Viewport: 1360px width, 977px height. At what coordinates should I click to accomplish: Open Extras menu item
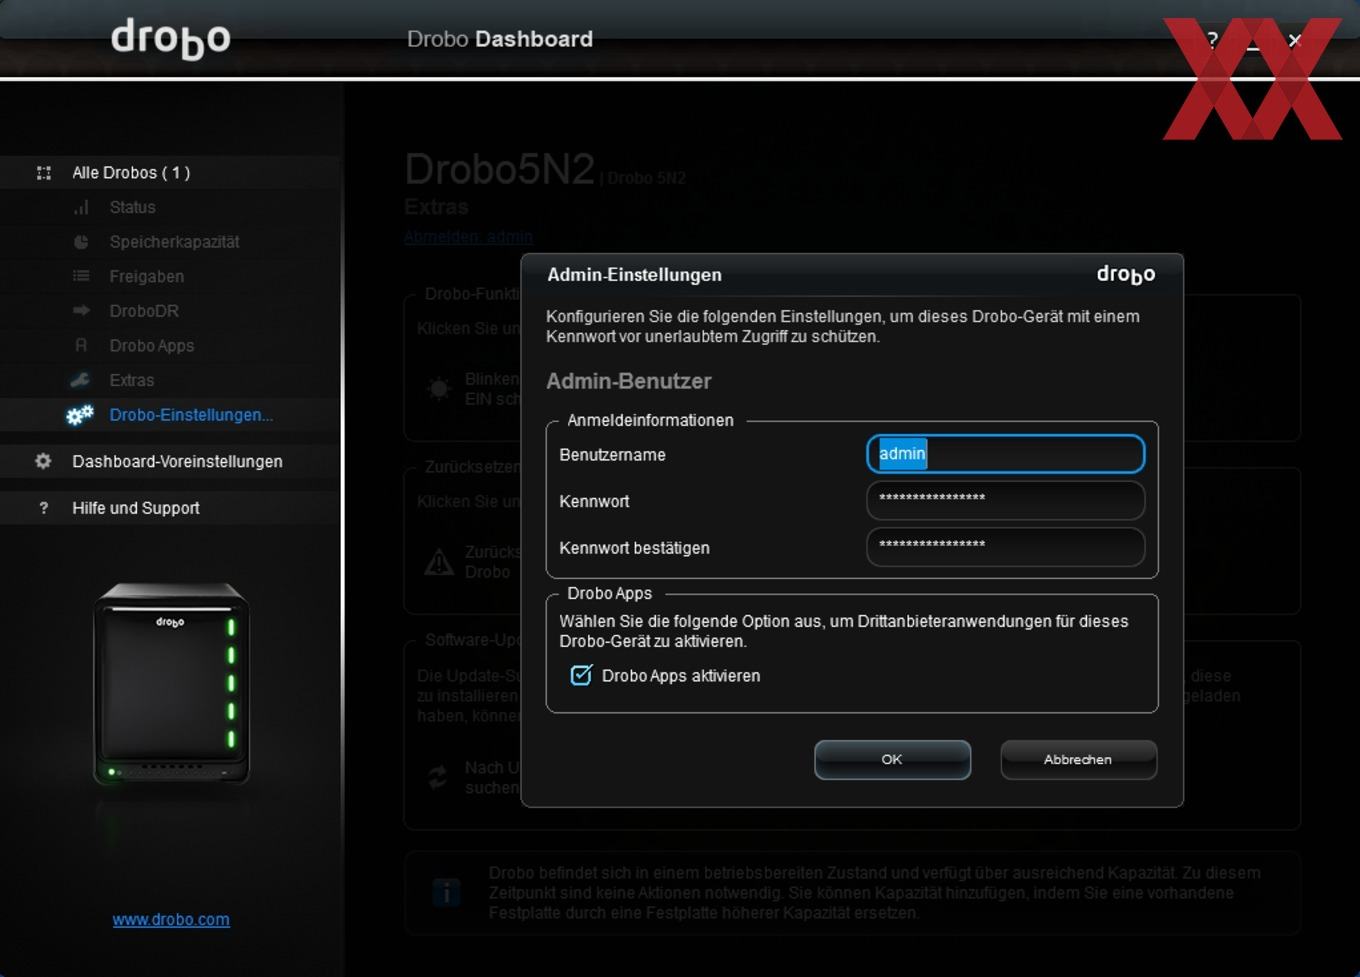pos(132,380)
